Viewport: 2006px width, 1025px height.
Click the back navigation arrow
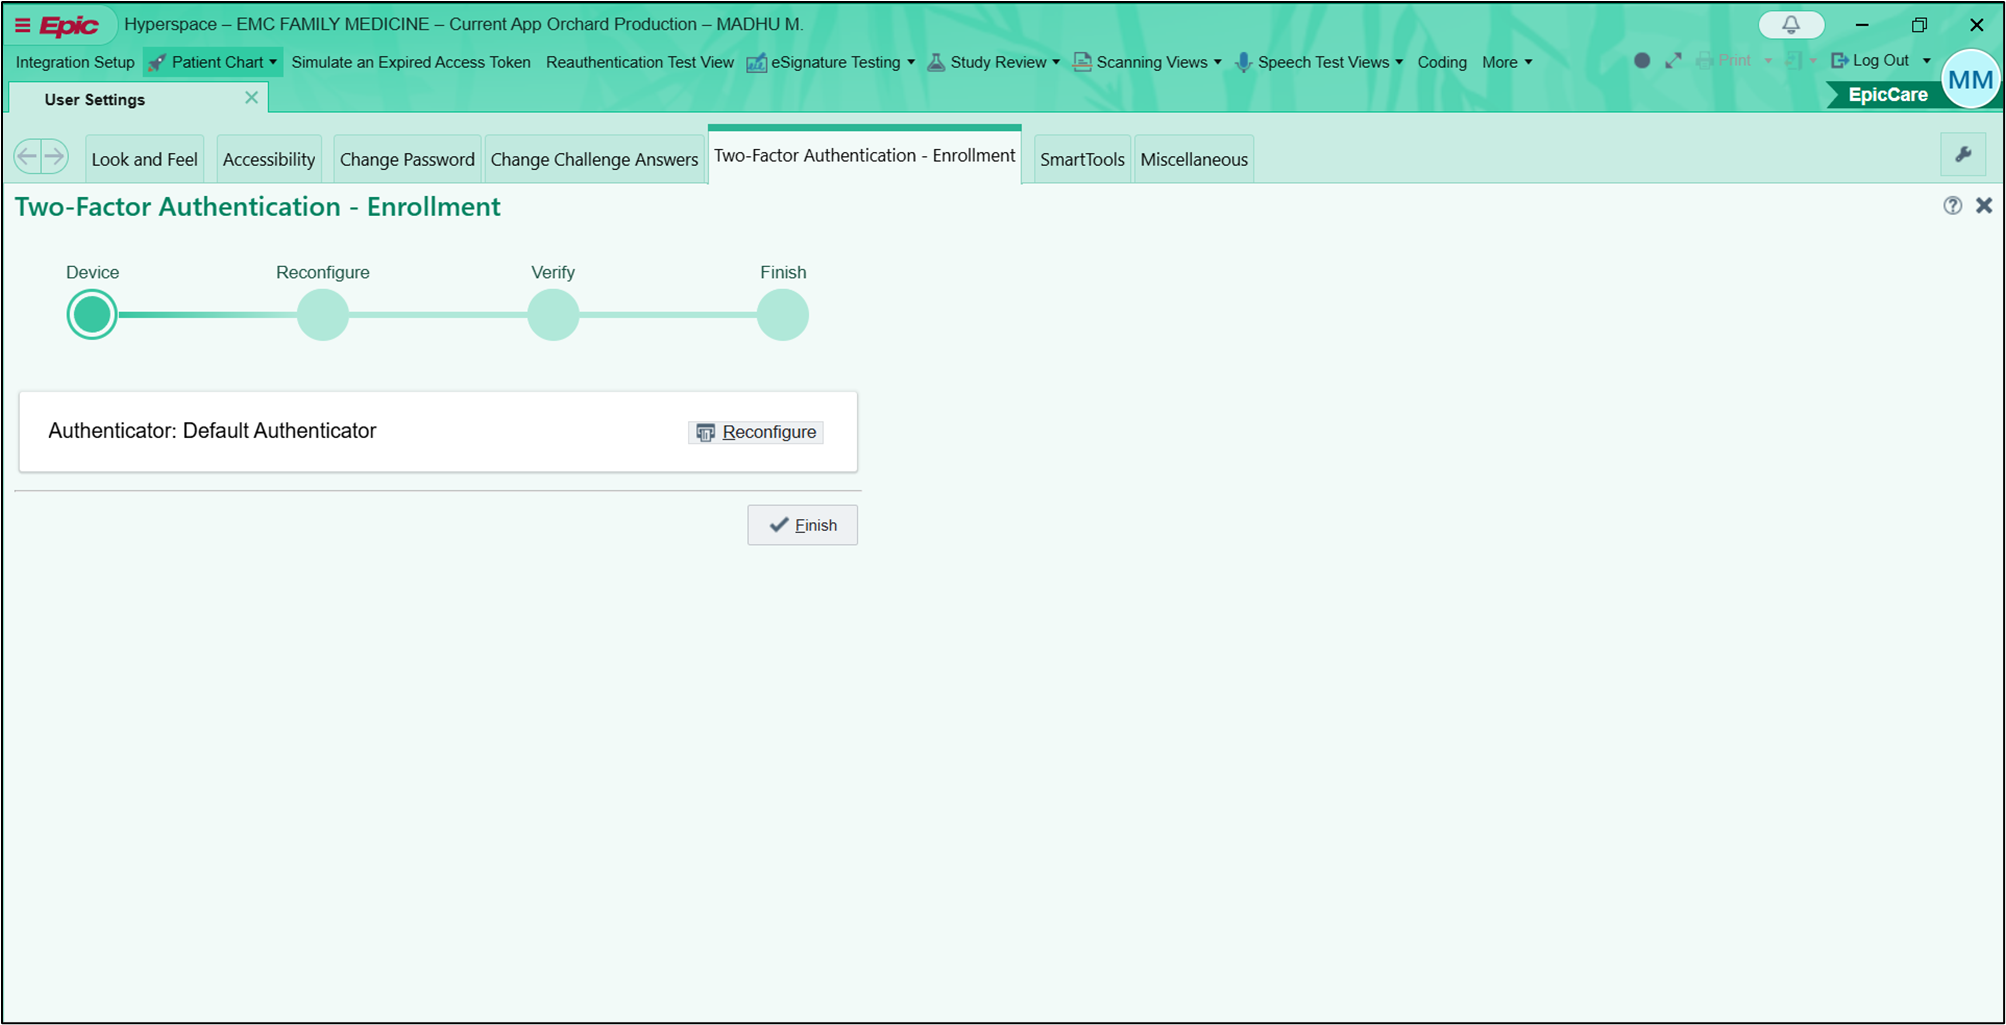(28, 156)
